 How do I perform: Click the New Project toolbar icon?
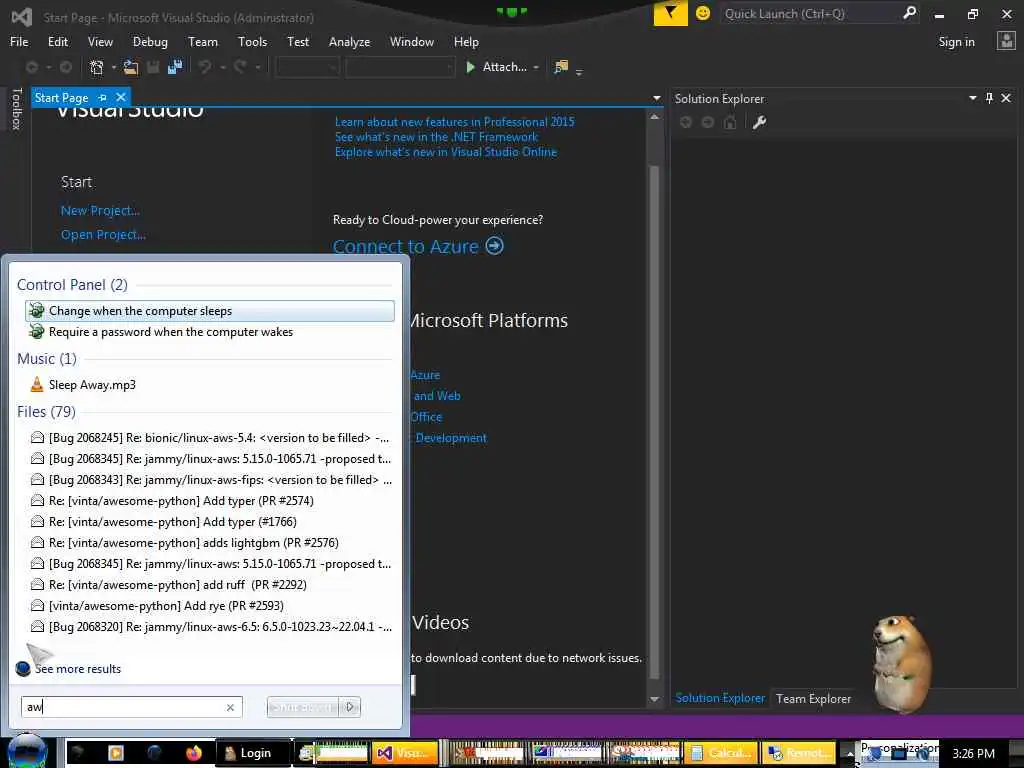coord(97,67)
